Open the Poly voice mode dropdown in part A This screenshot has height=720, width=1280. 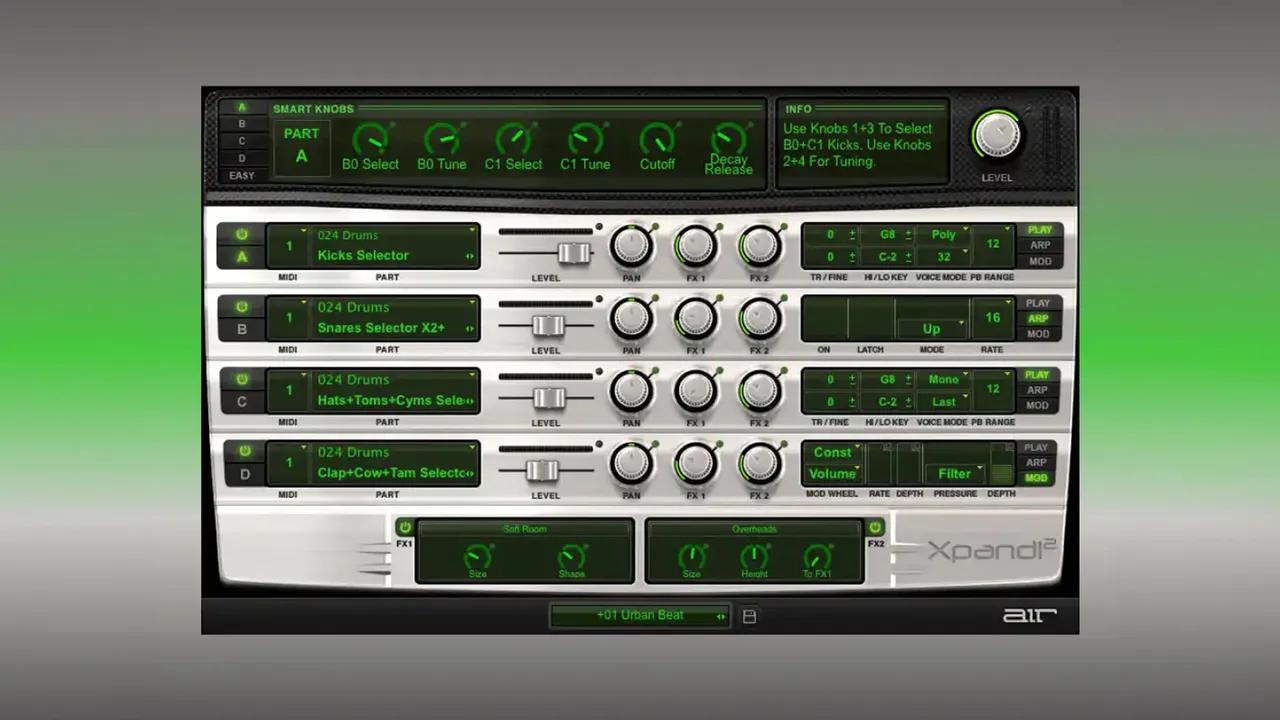pyautogui.click(x=944, y=235)
